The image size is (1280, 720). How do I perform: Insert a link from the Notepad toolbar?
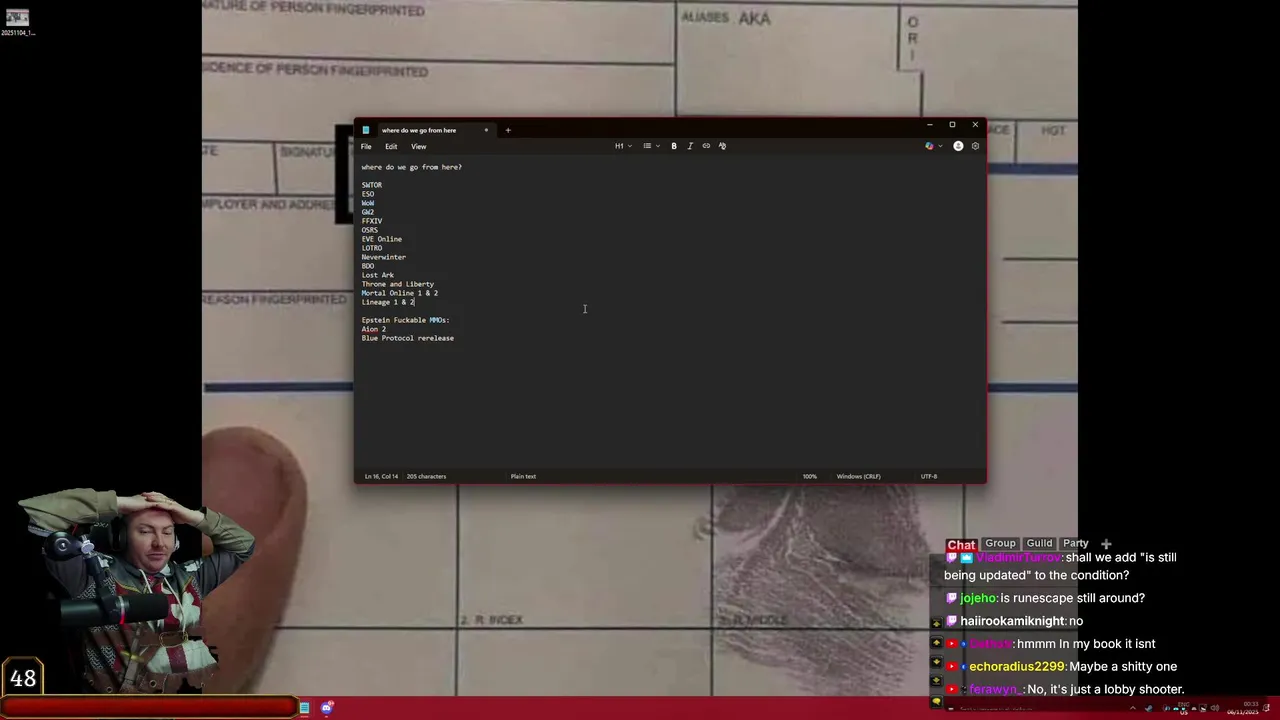(706, 146)
